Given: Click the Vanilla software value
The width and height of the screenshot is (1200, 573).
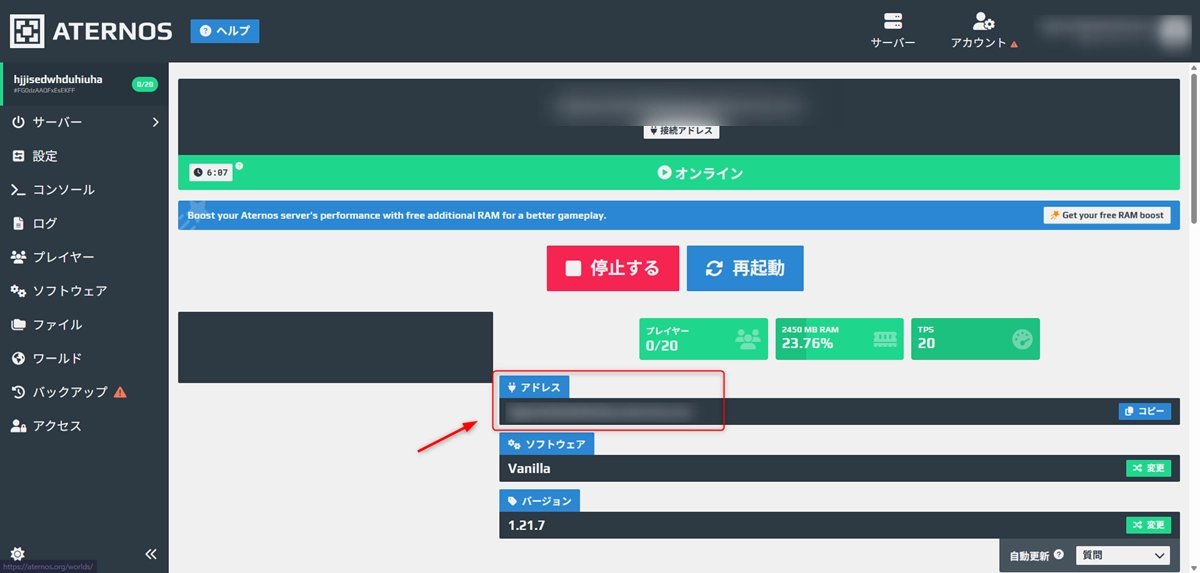Looking at the screenshot, I should pyautogui.click(x=529, y=468).
